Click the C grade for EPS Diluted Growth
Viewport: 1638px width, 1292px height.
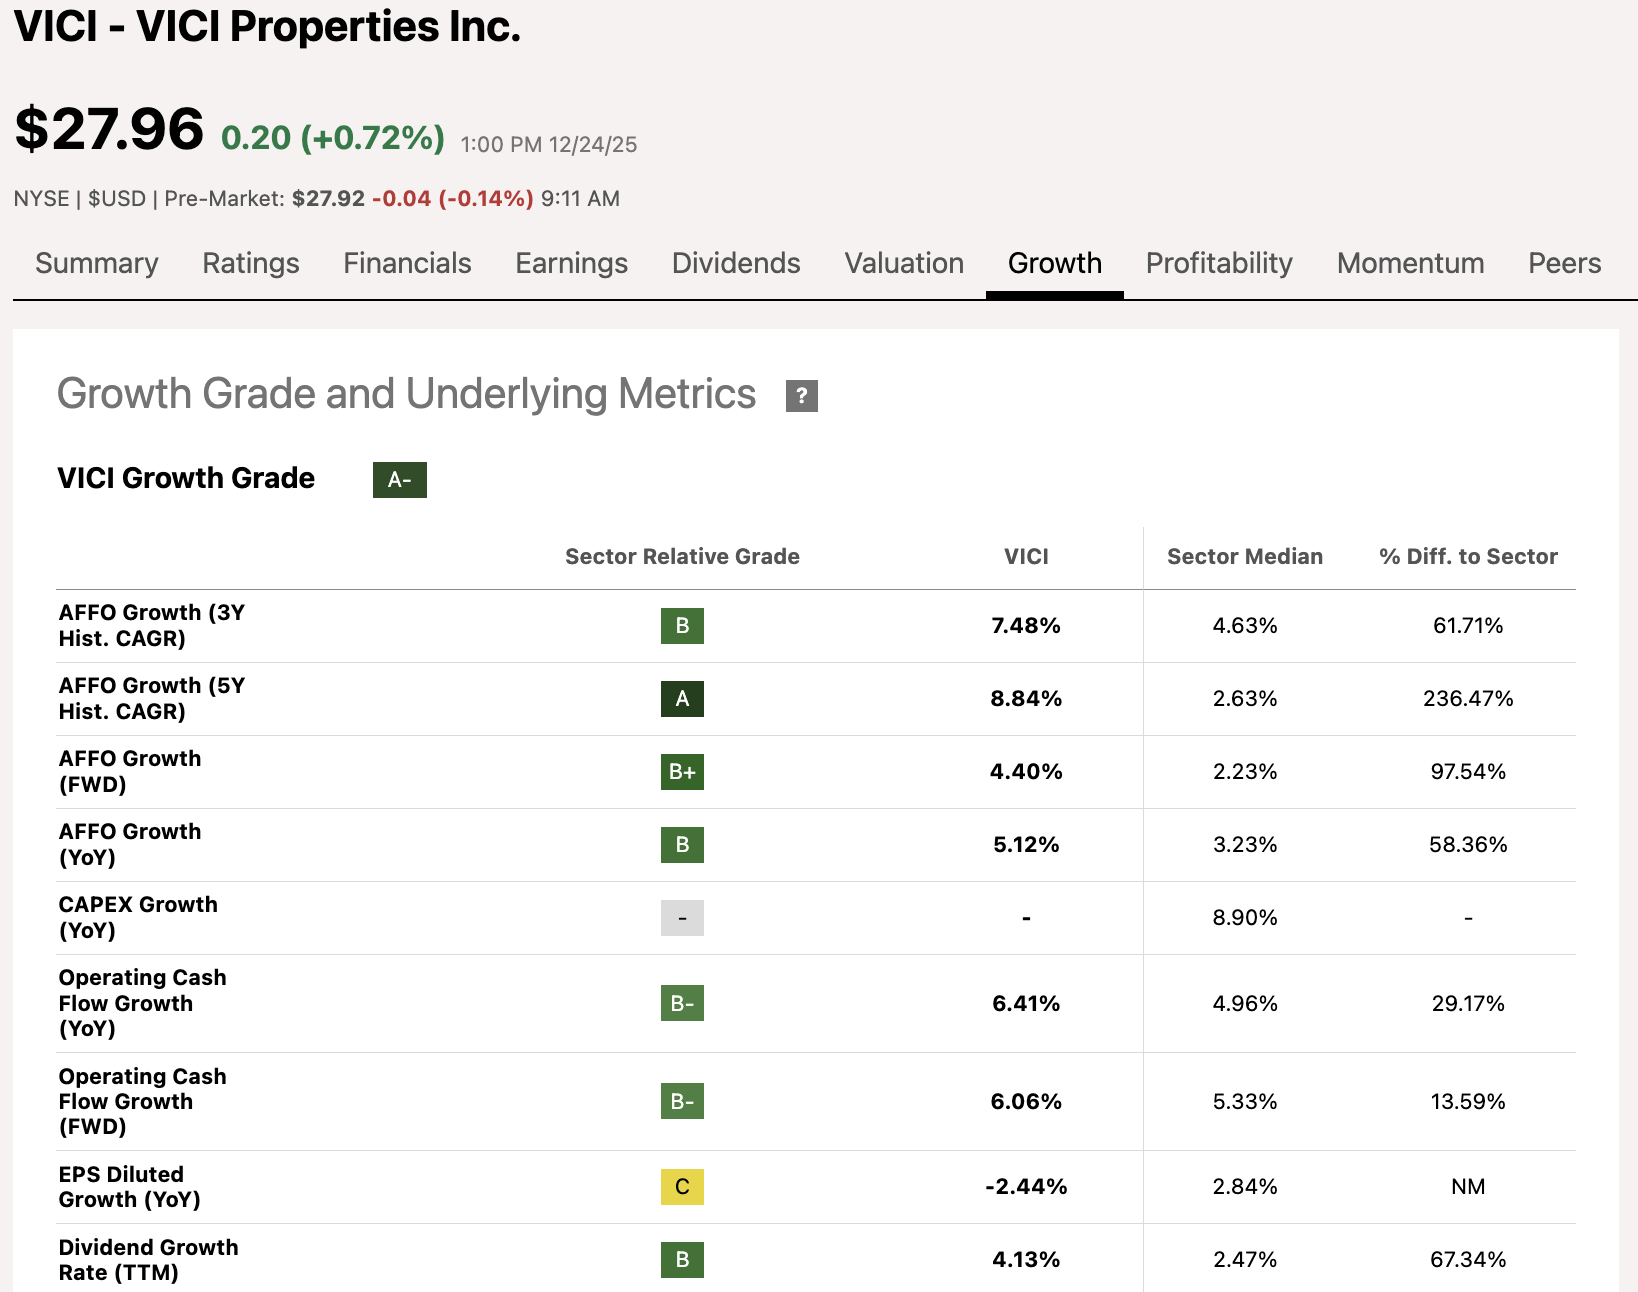click(x=682, y=1187)
